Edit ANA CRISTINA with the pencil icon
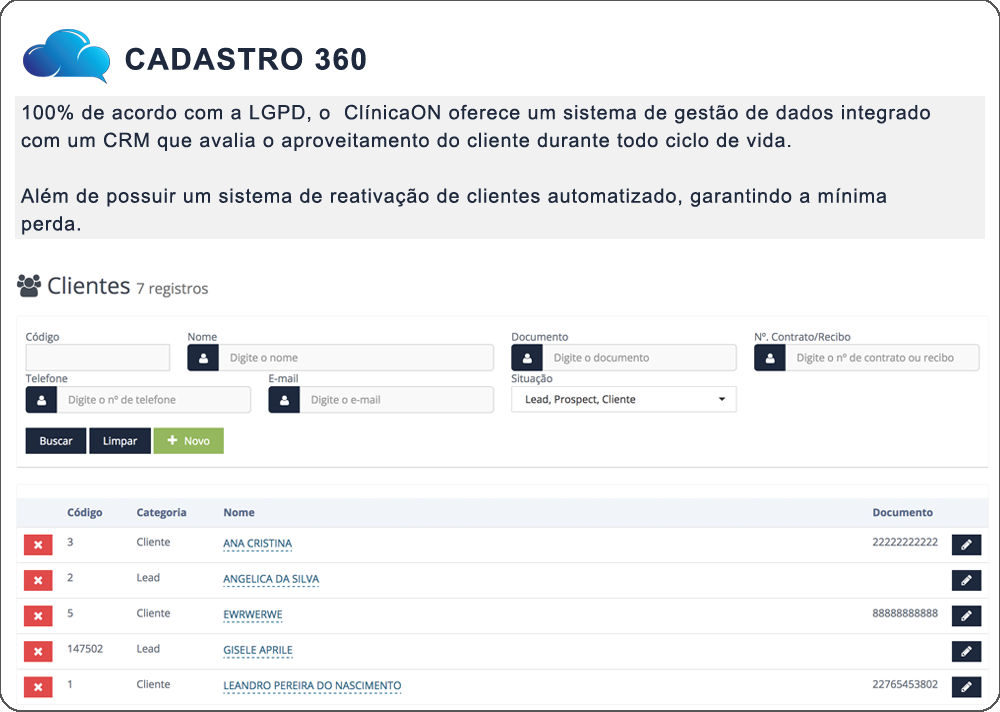Viewport: 1000px width, 712px height. (966, 545)
